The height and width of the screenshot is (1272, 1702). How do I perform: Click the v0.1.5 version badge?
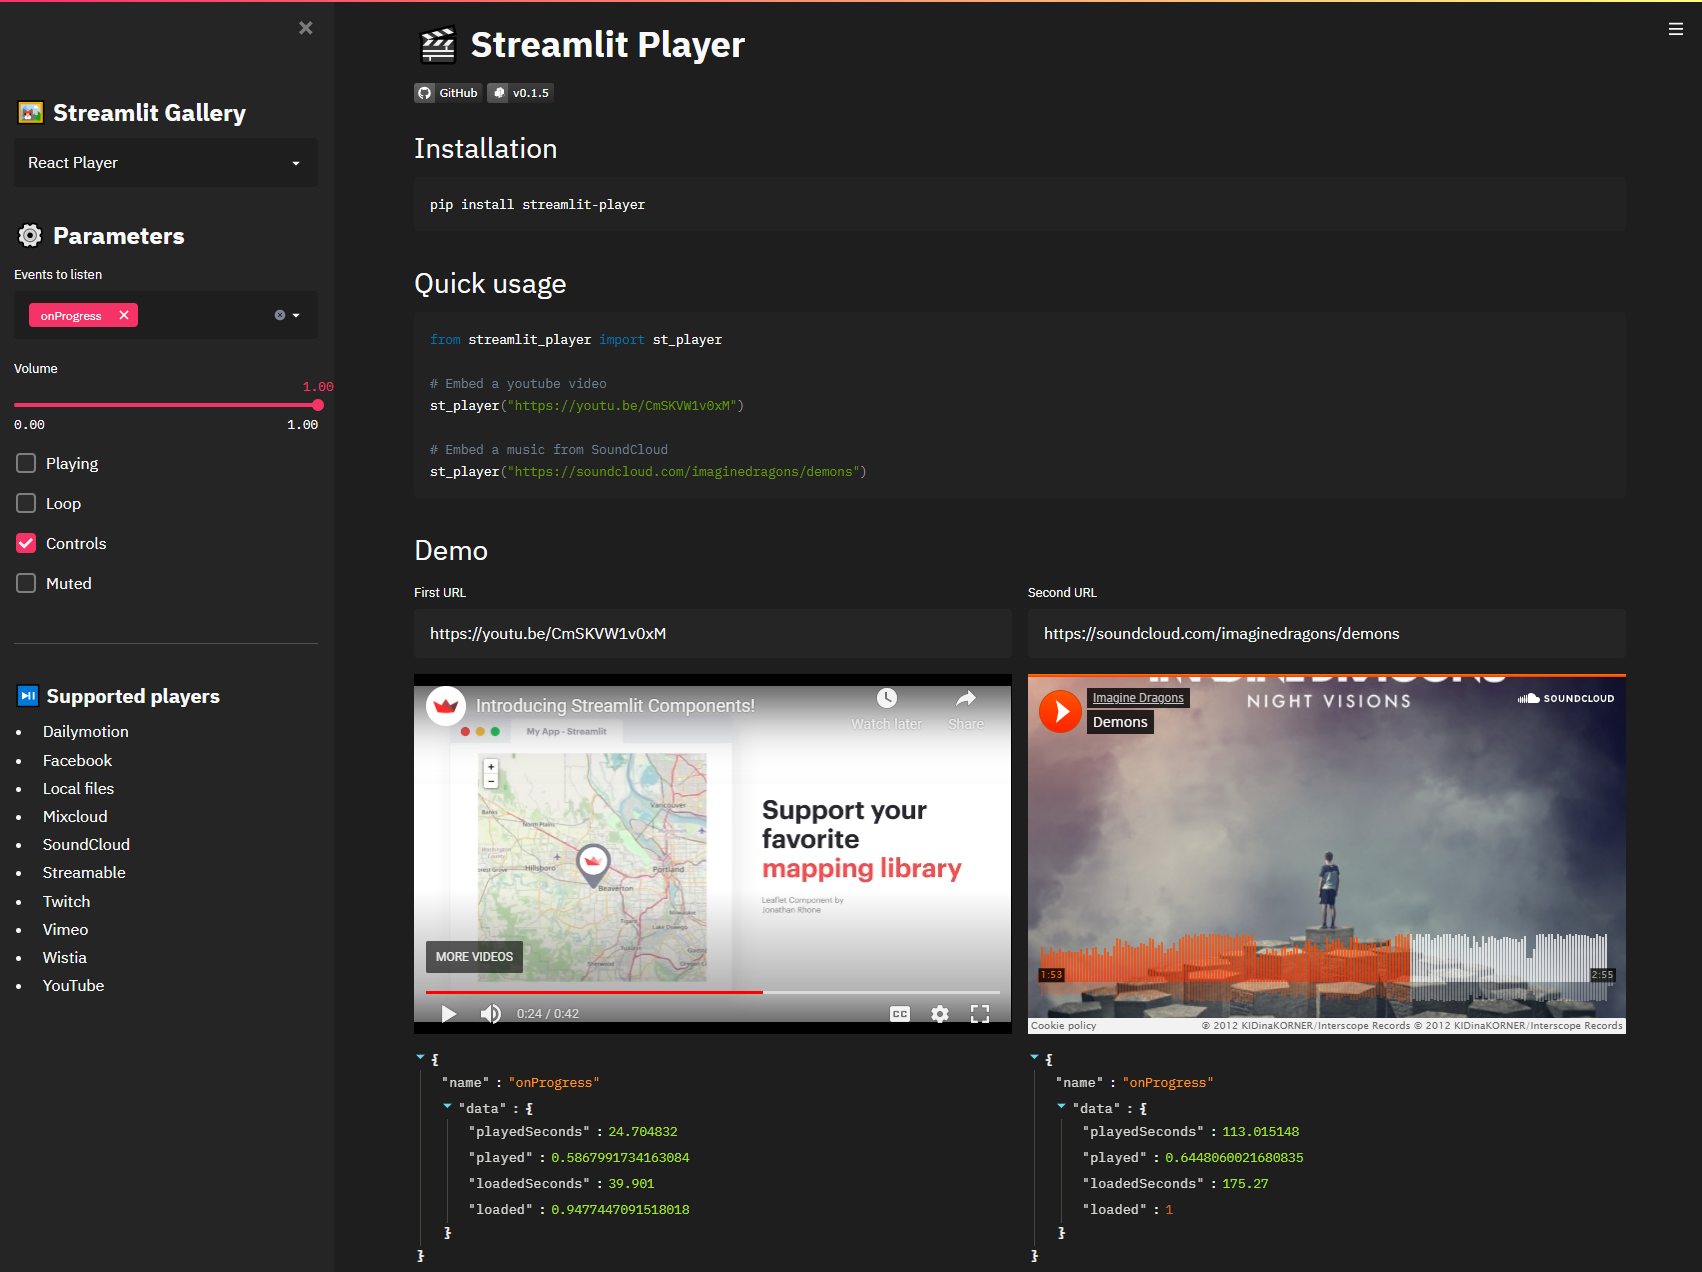[520, 93]
